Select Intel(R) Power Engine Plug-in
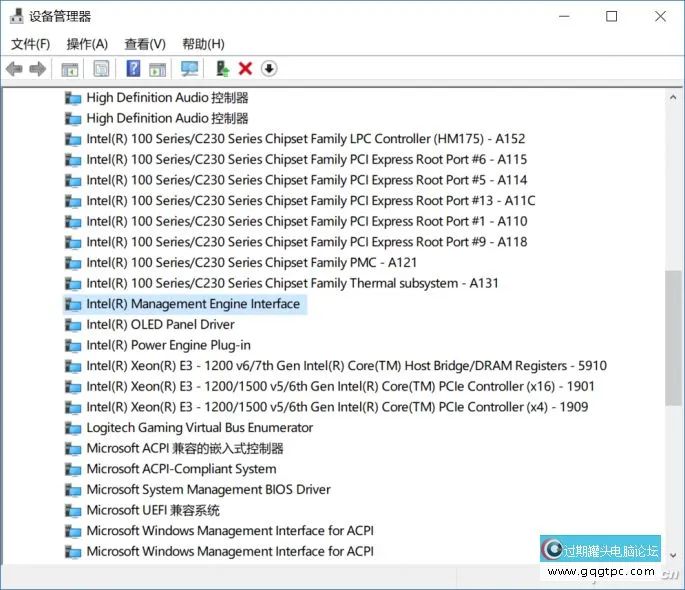Image resolution: width=685 pixels, height=590 pixels. click(168, 345)
